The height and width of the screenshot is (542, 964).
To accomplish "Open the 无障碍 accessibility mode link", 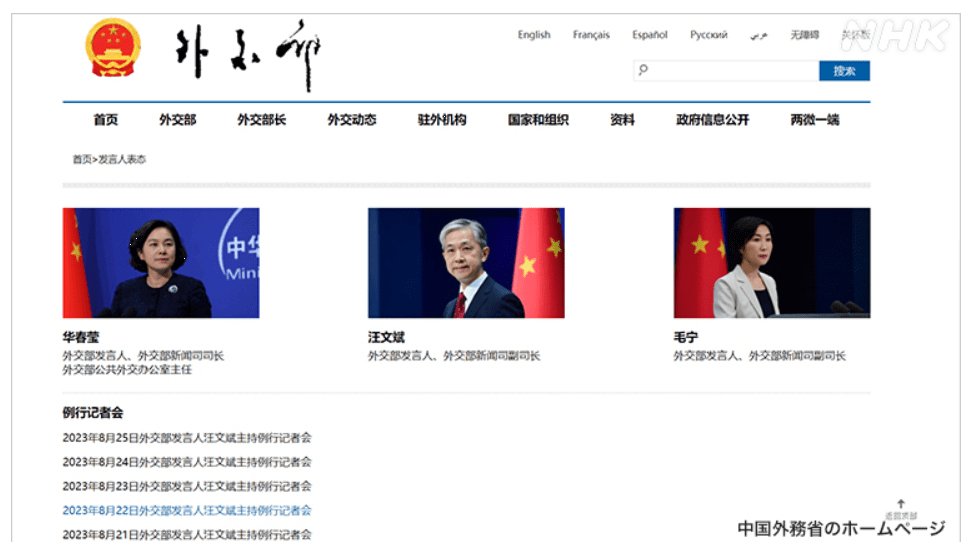I will pos(804,35).
